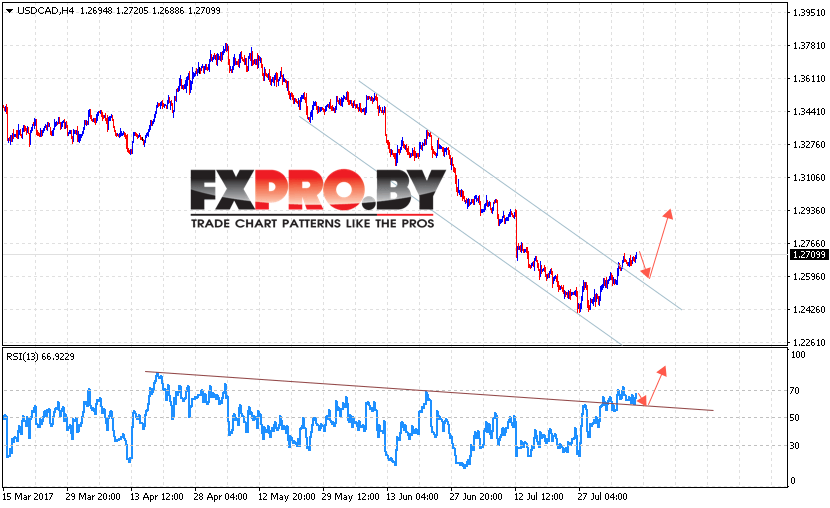Click RSI scale level 30
The height and width of the screenshot is (508, 830).
tap(795, 446)
